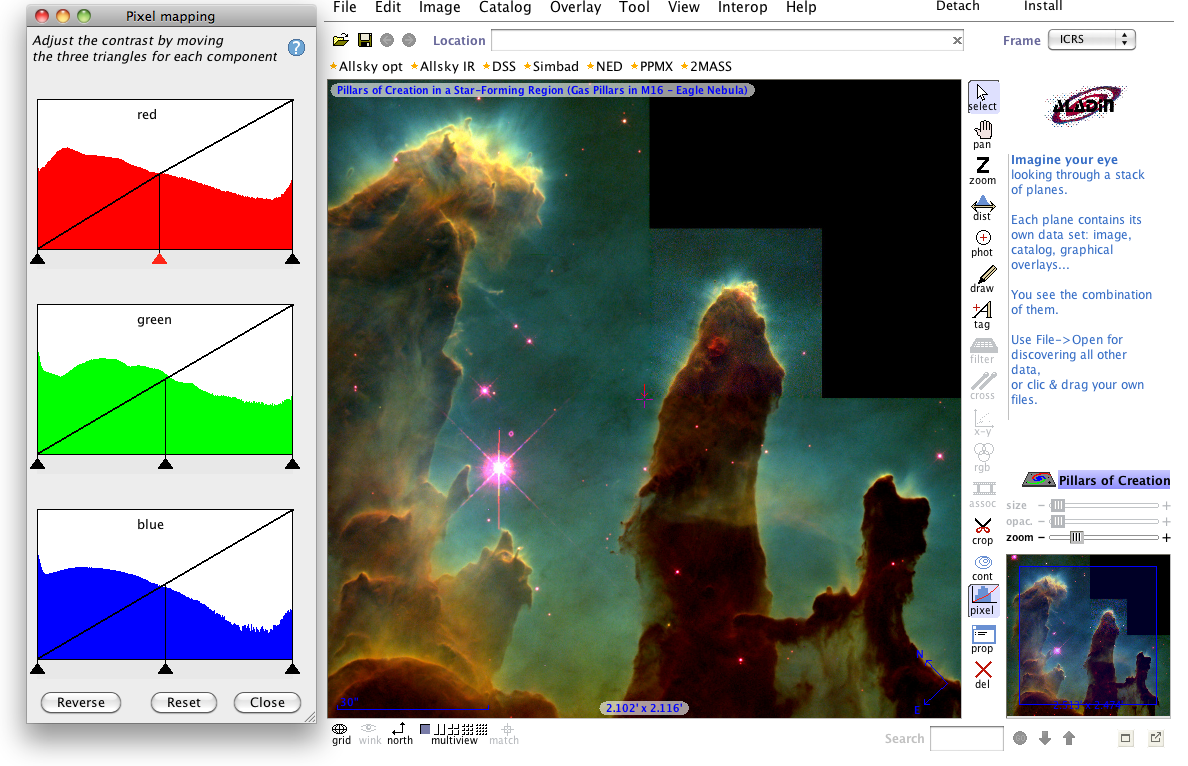Load the Simbad bookmark
The height and width of the screenshot is (766, 1188).
point(551,67)
